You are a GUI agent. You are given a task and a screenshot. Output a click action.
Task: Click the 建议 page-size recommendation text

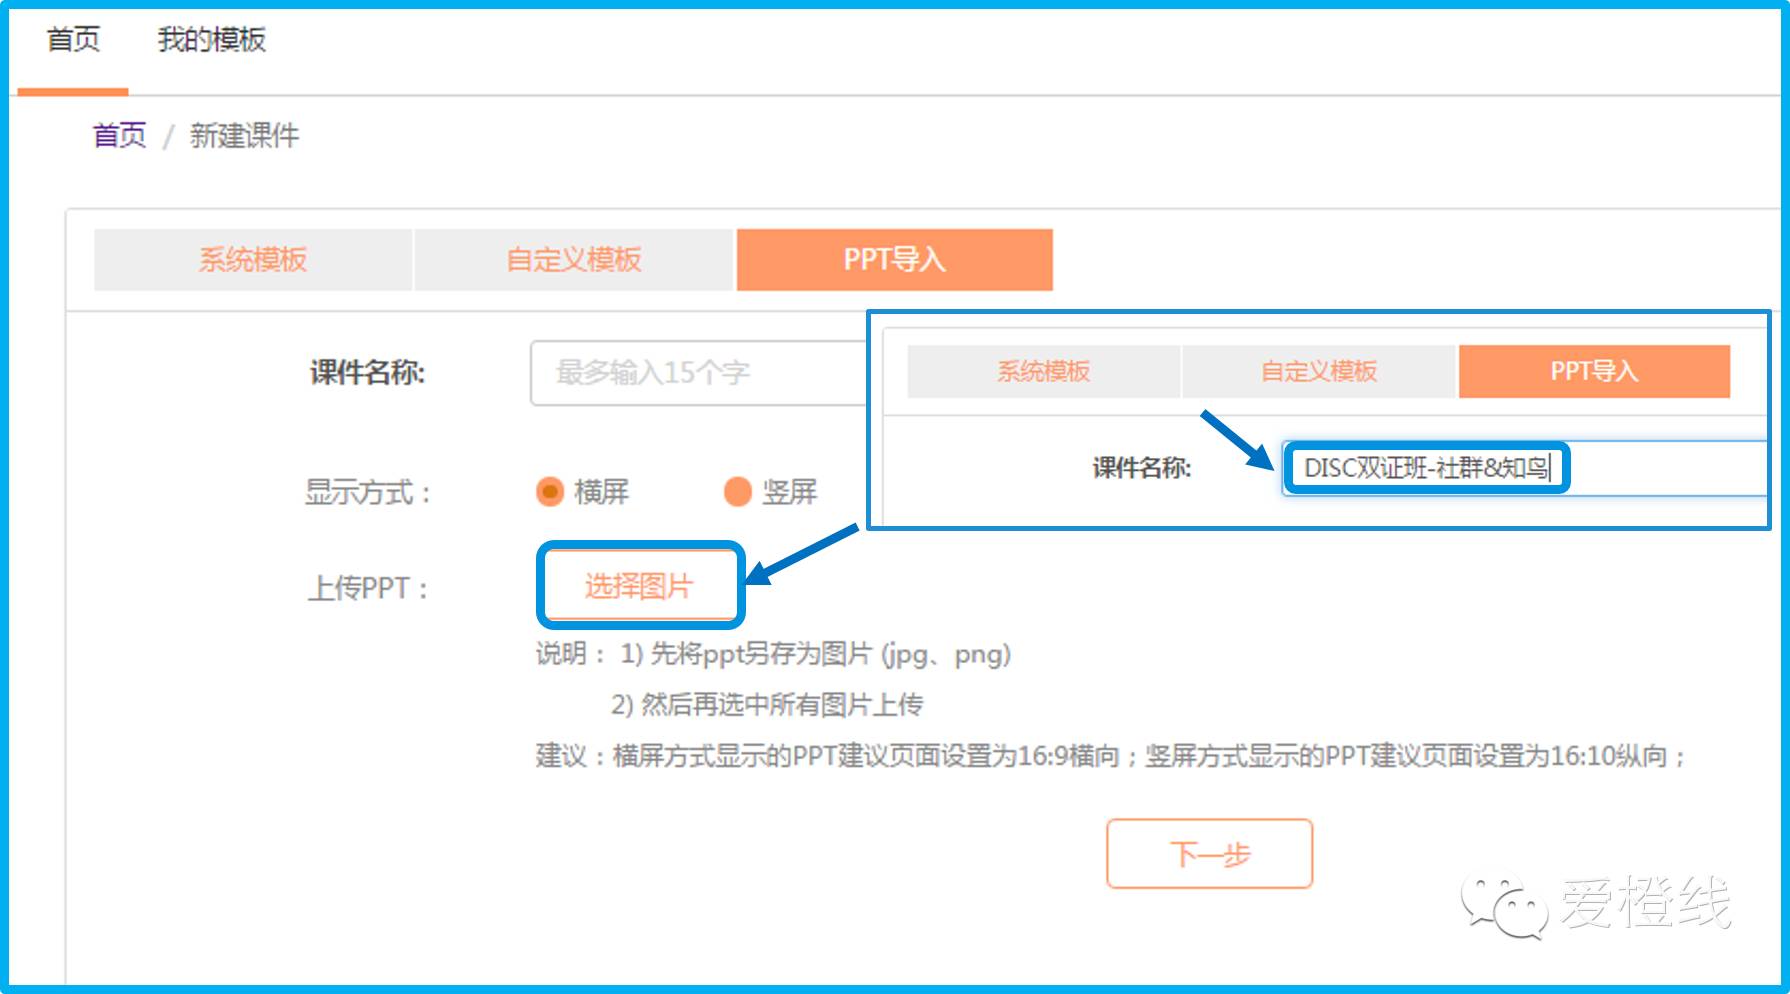click(1111, 755)
